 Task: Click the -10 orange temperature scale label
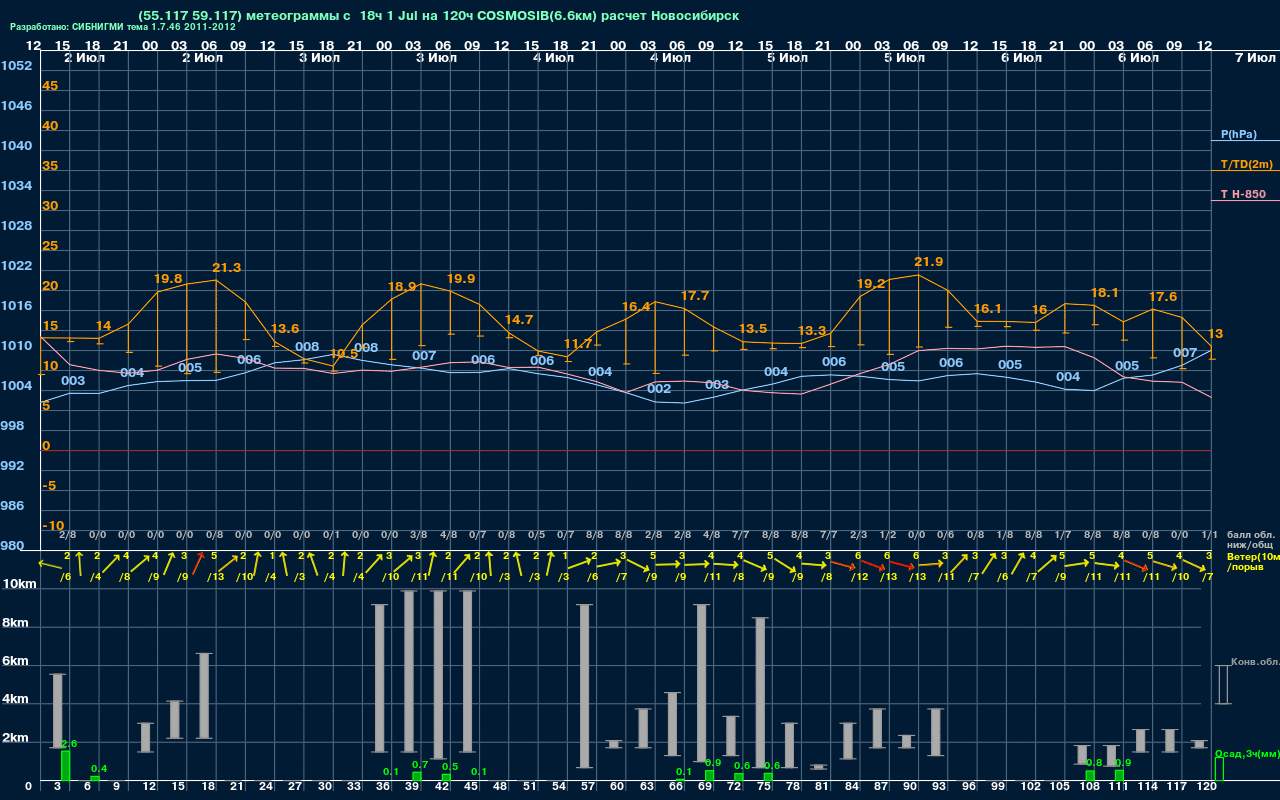pos(53,526)
